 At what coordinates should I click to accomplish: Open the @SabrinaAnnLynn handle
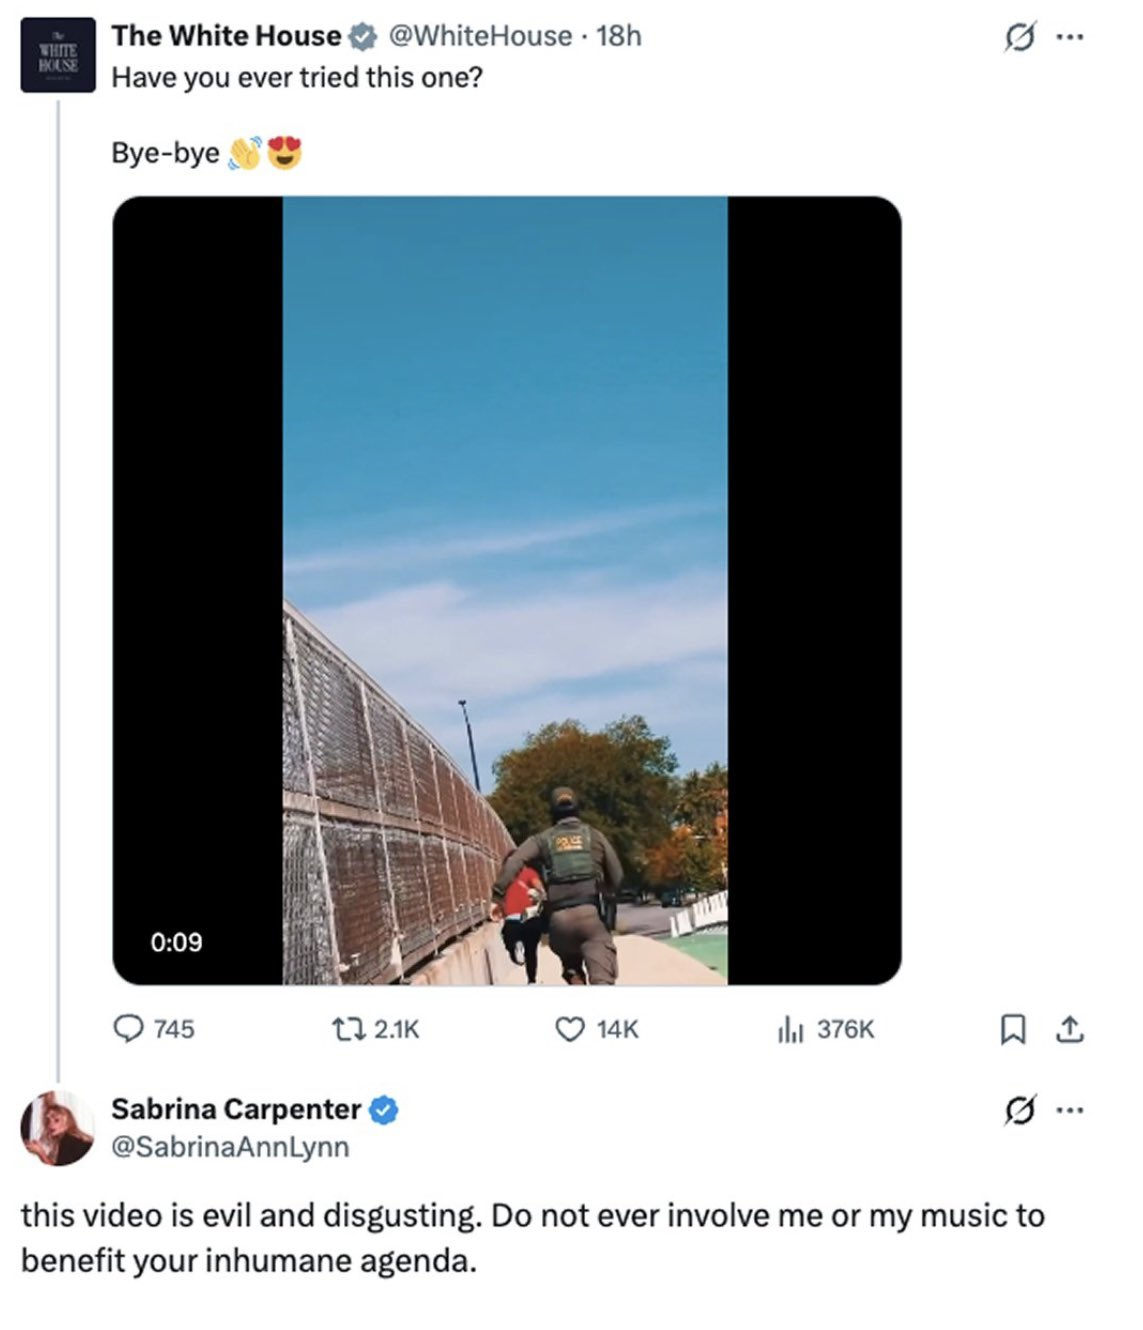tap(230, 1146)
